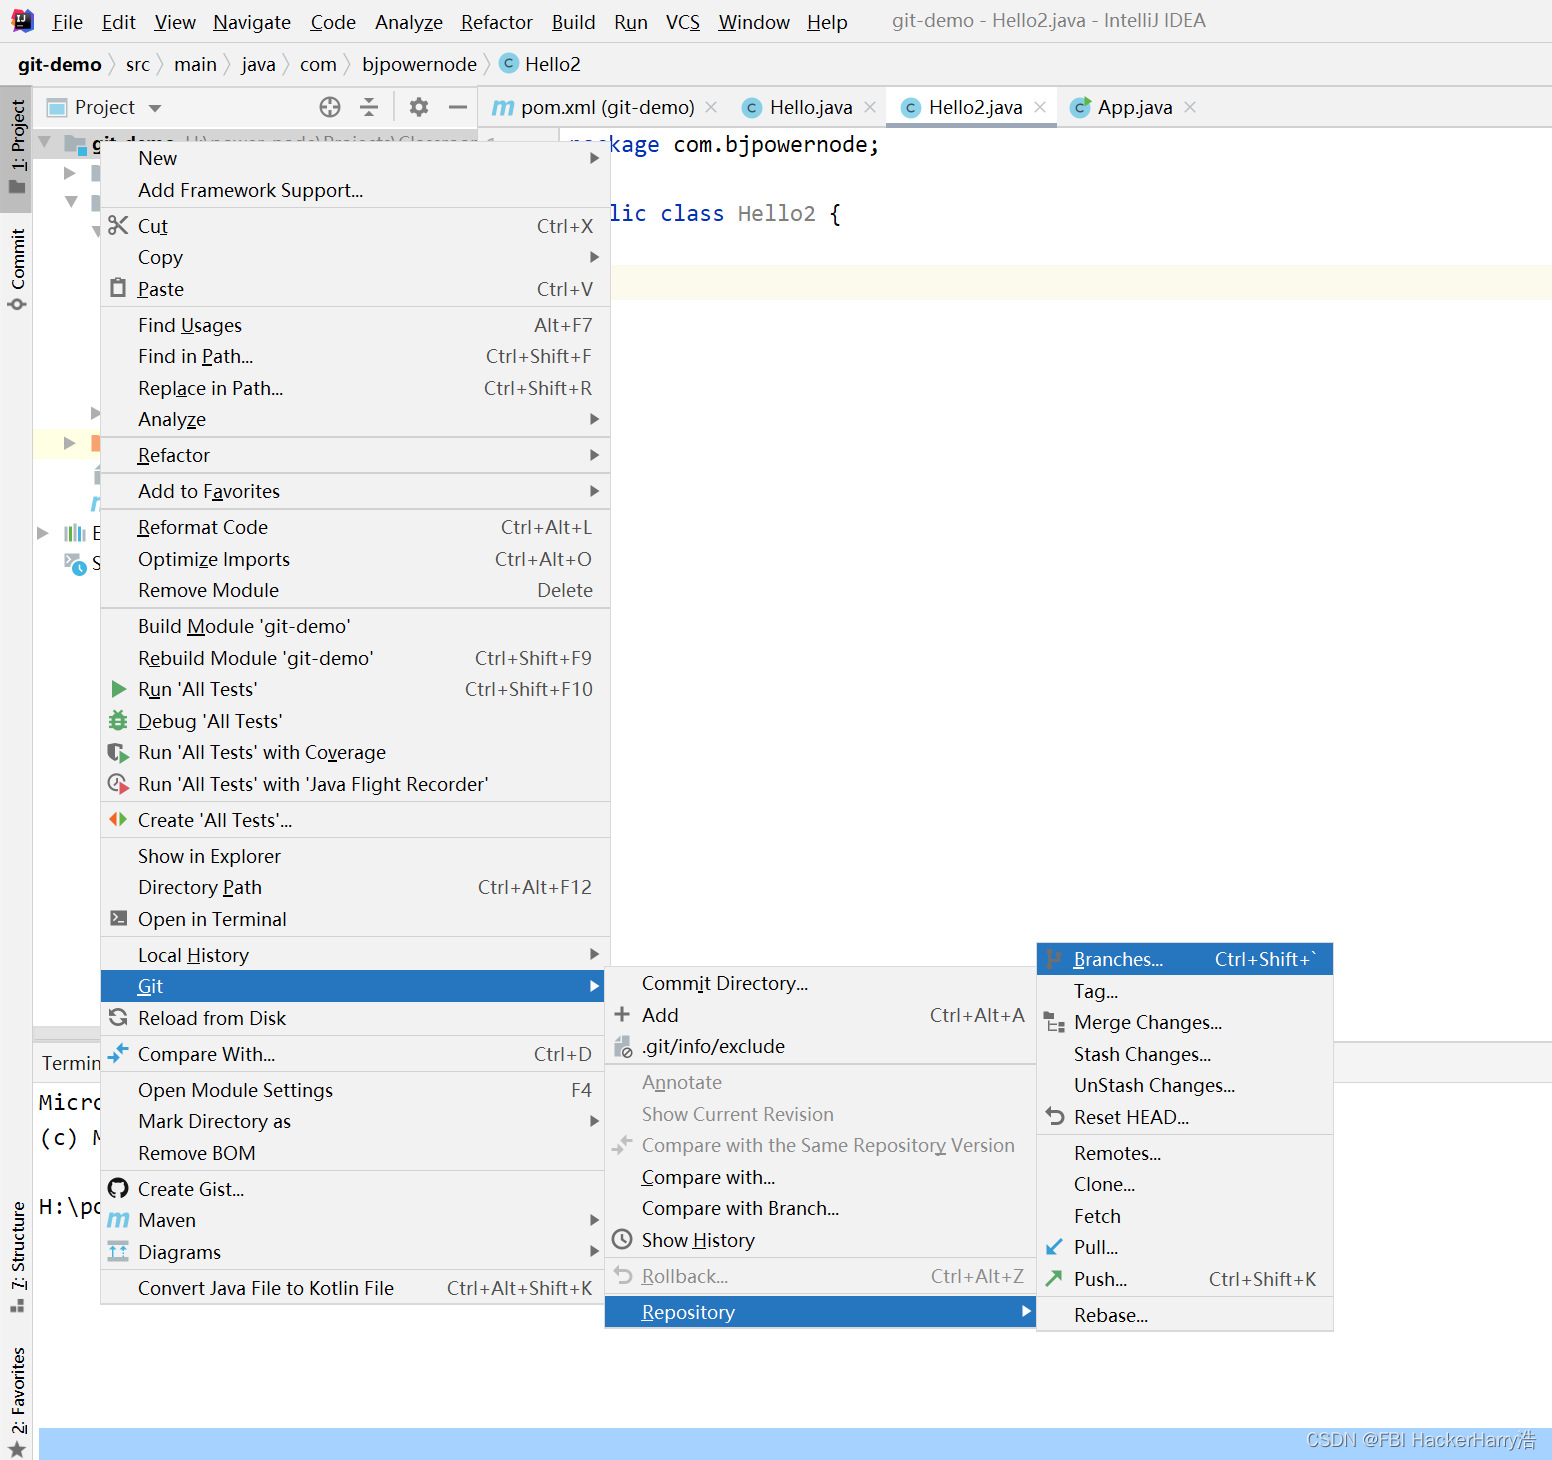Click the Run with Coverage icon
This screenshot has height=1460, width=1552.
(x=118, y=752)
